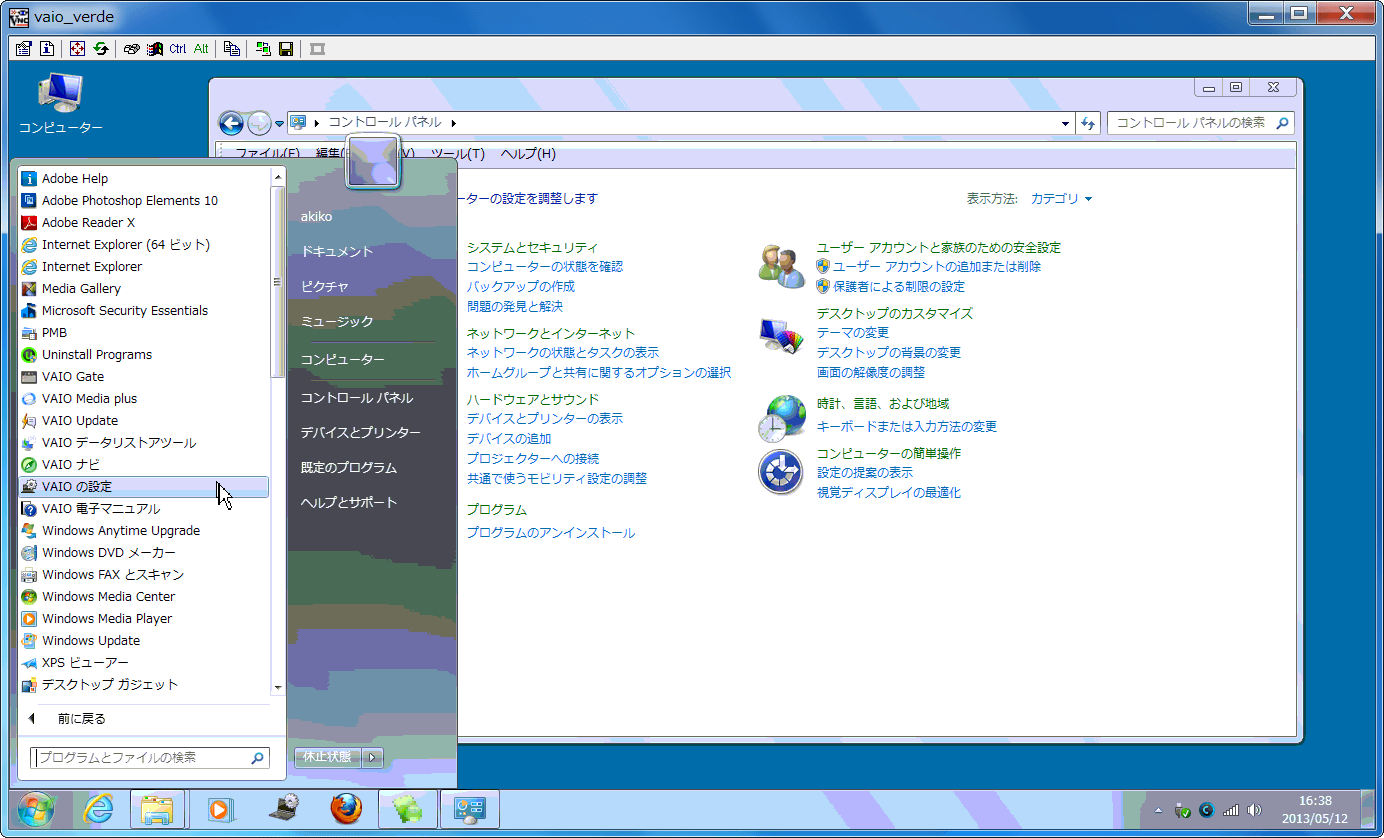The height and width of the screenshot is (838, 1384).
Task: Refresh the VNC screen
Action: click(101, 48)
